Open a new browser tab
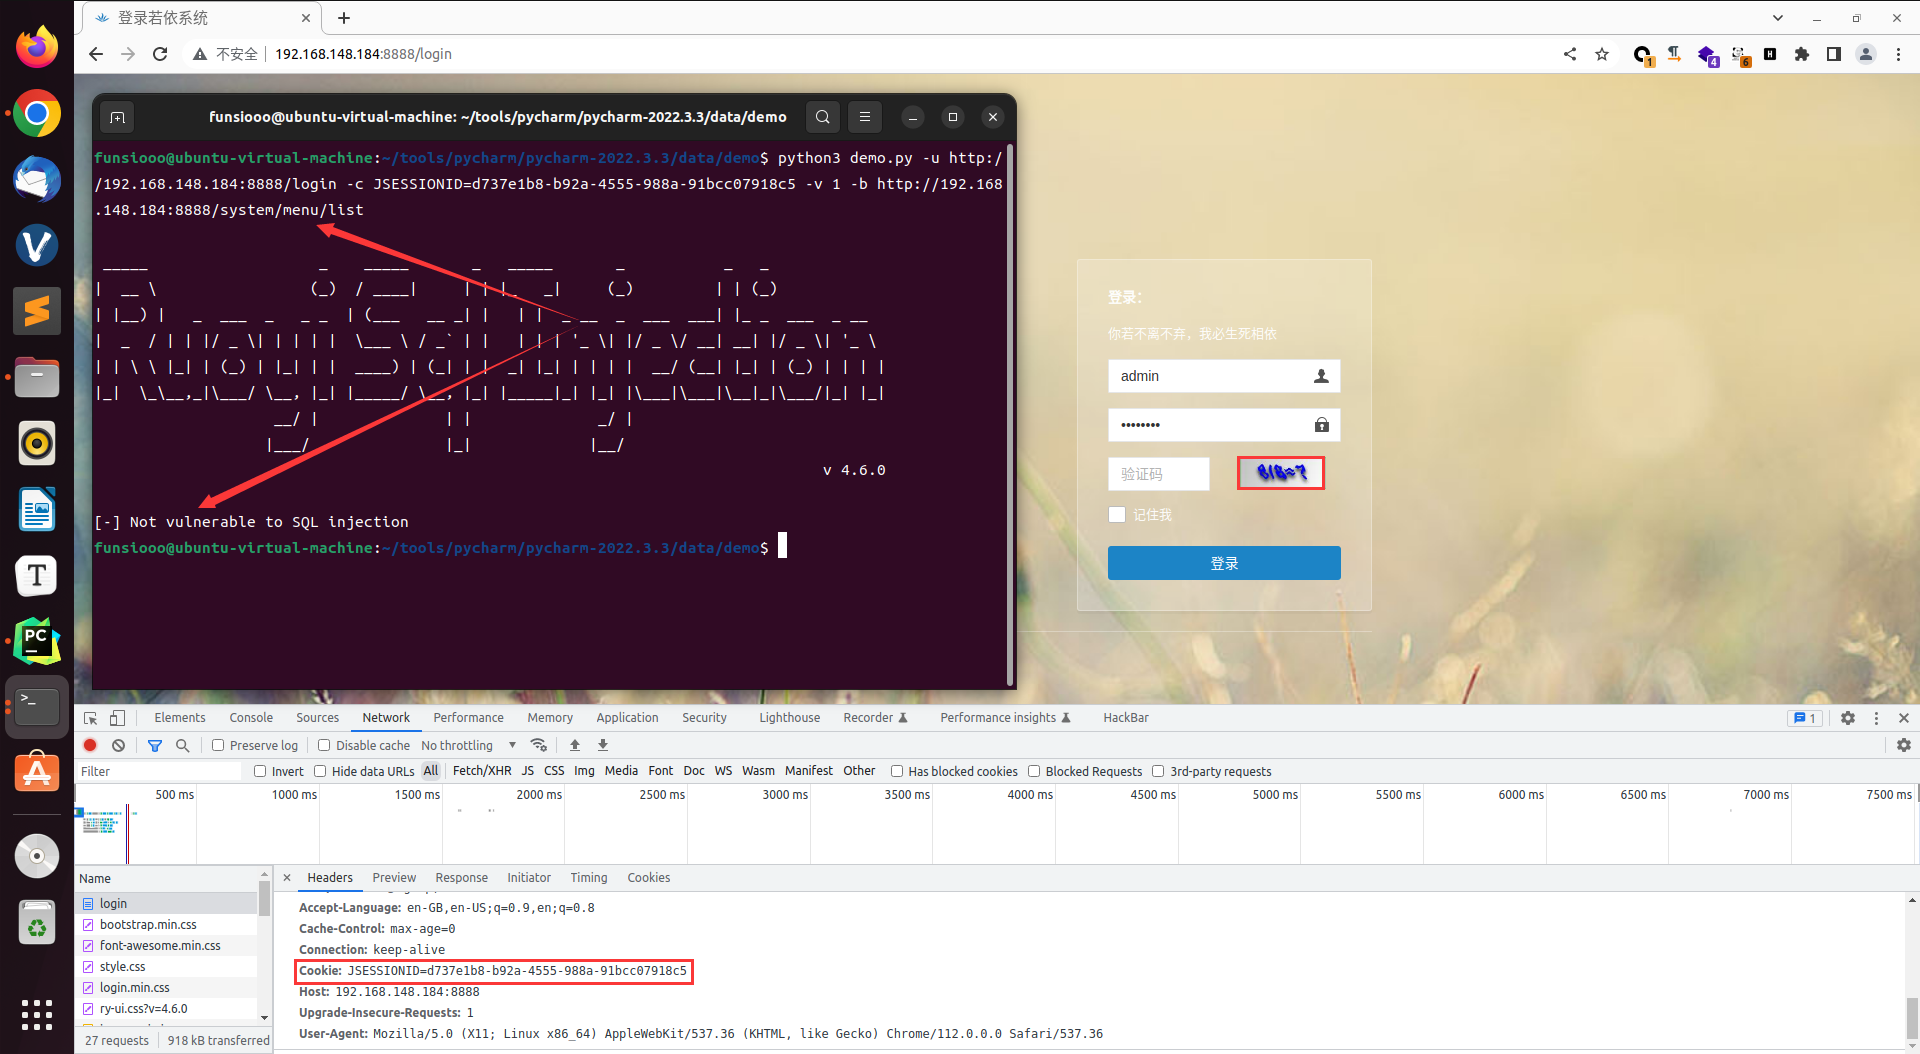The image size is (1920, 1054). 344,18
